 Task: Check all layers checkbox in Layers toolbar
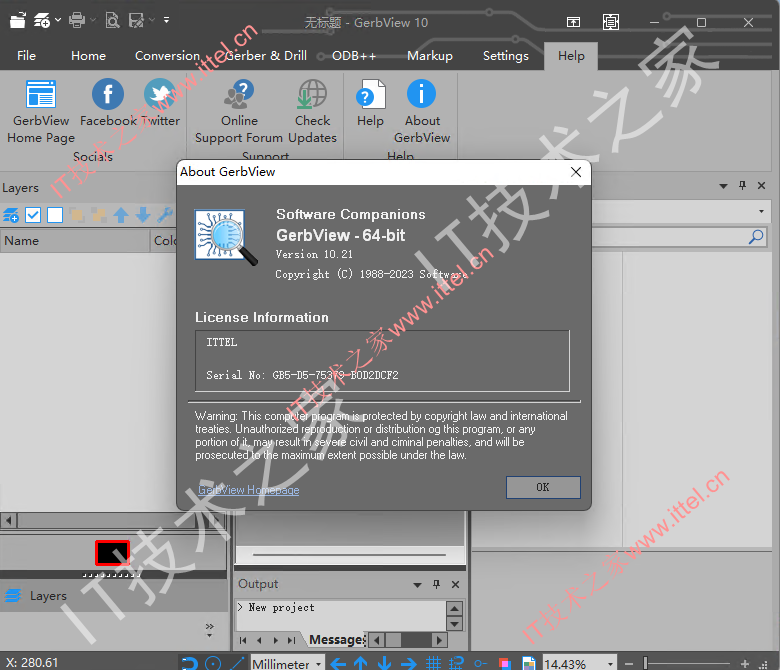point(33,215)
